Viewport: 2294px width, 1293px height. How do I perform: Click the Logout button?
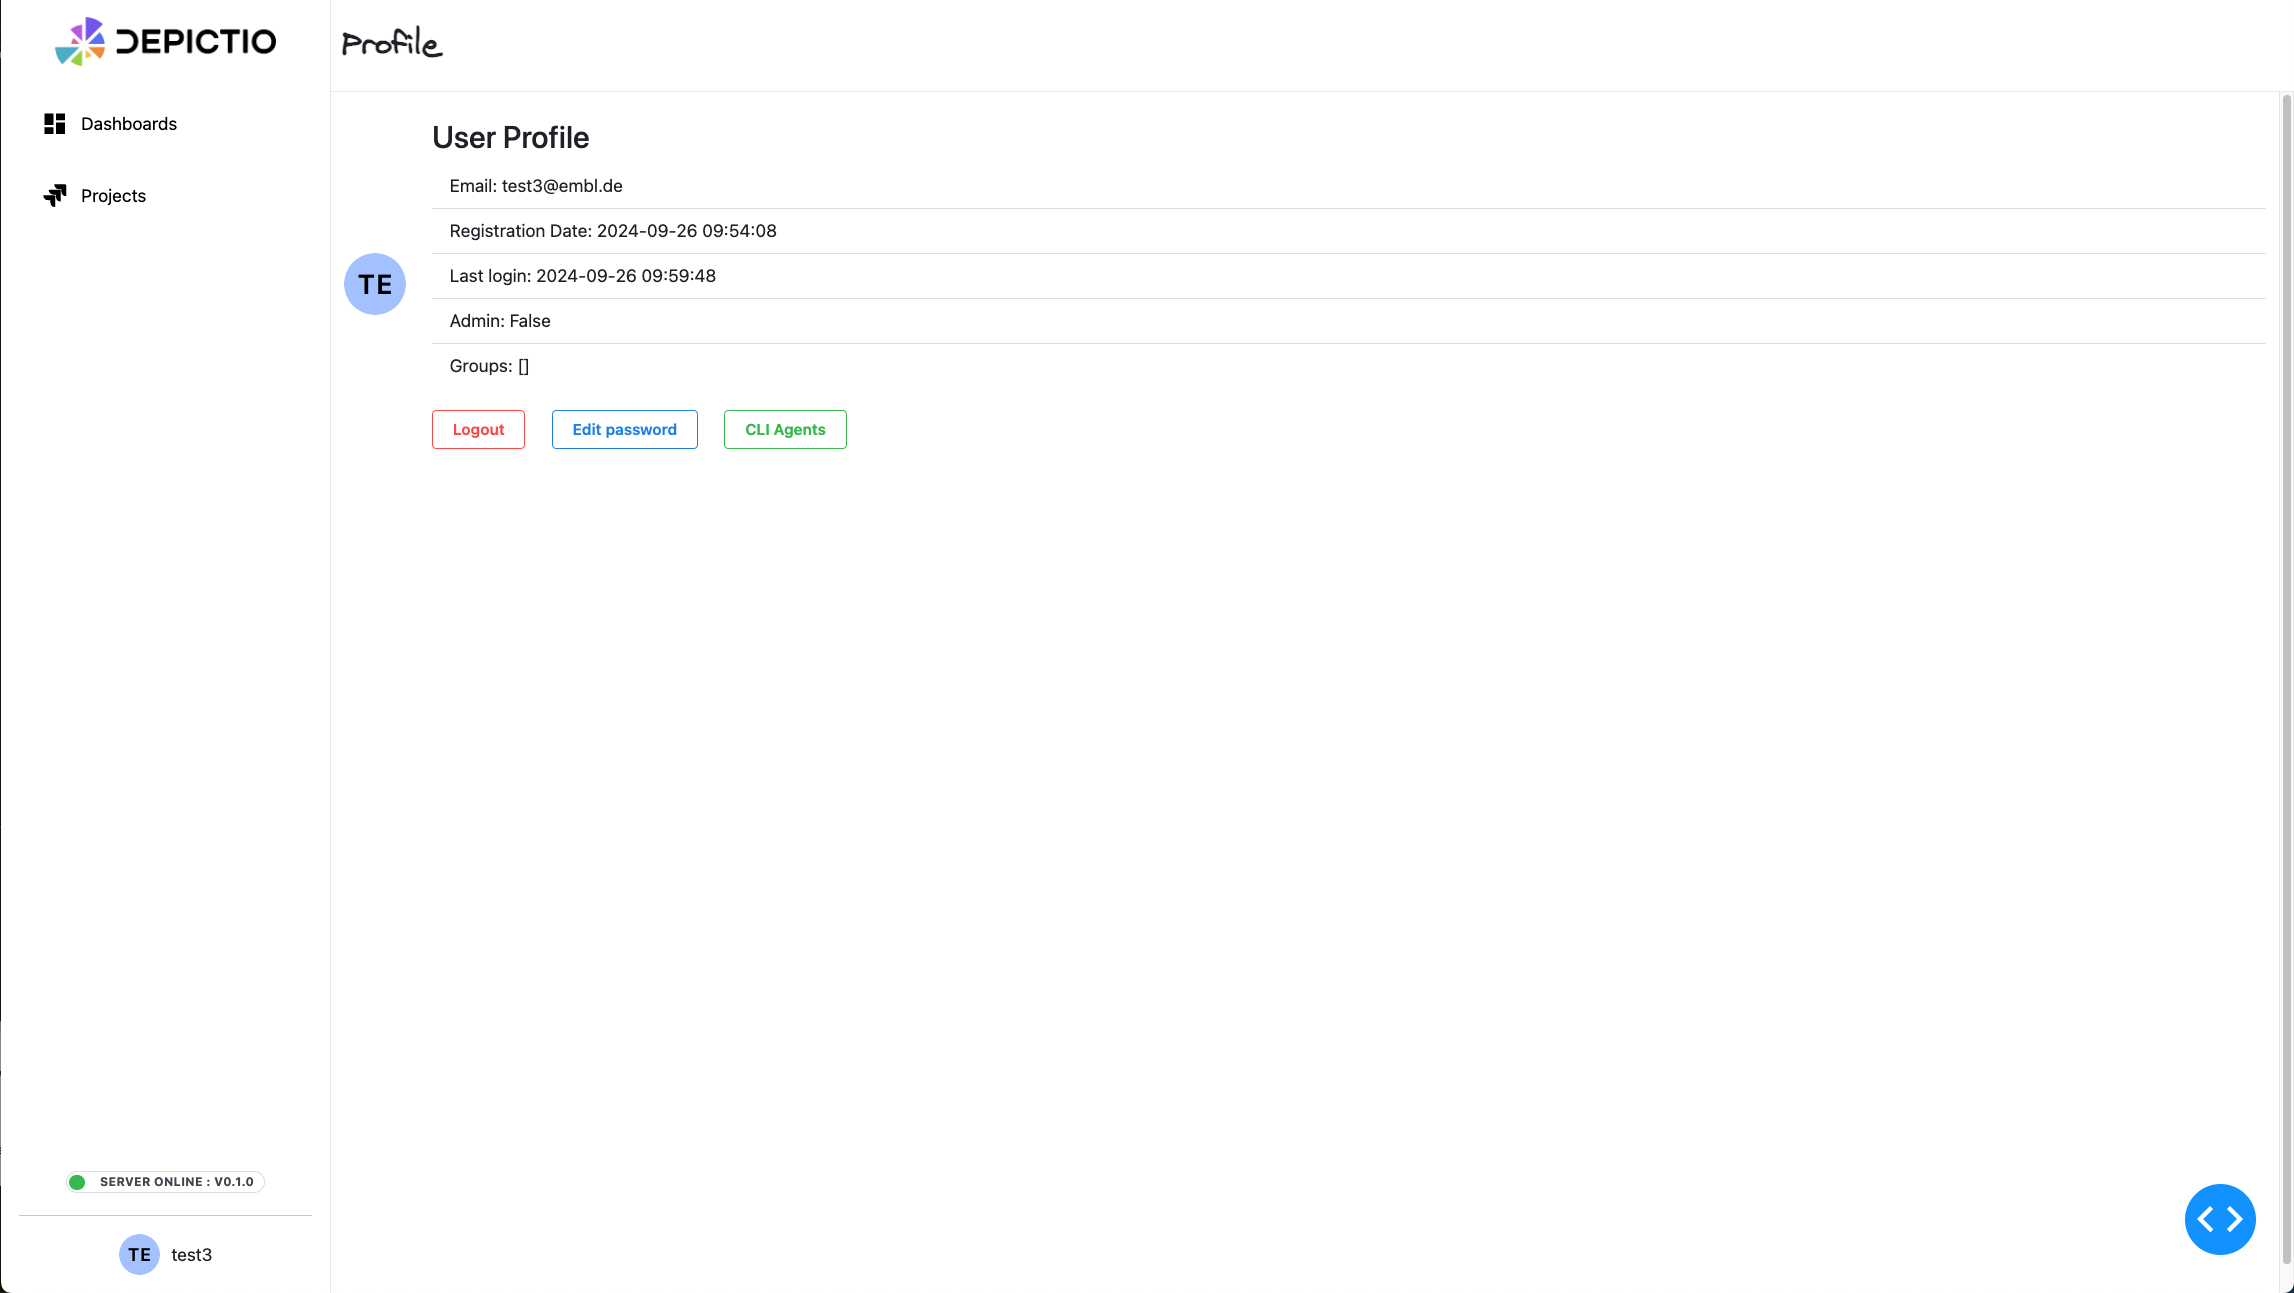[x=477, y=429]
